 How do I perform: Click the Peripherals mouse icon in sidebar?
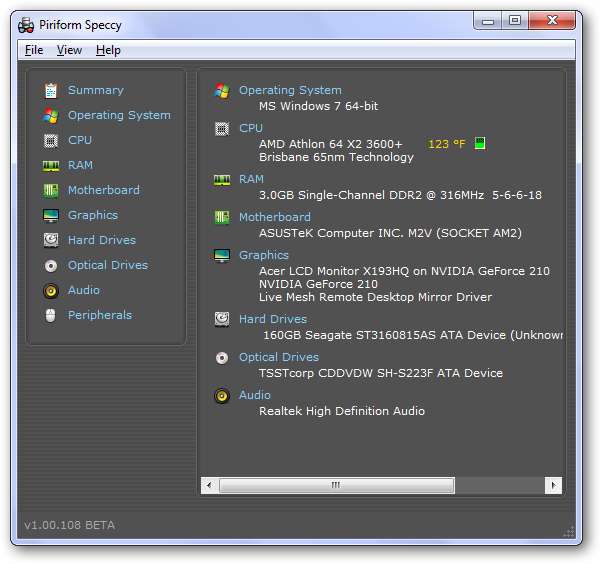[x=50, y=315]
